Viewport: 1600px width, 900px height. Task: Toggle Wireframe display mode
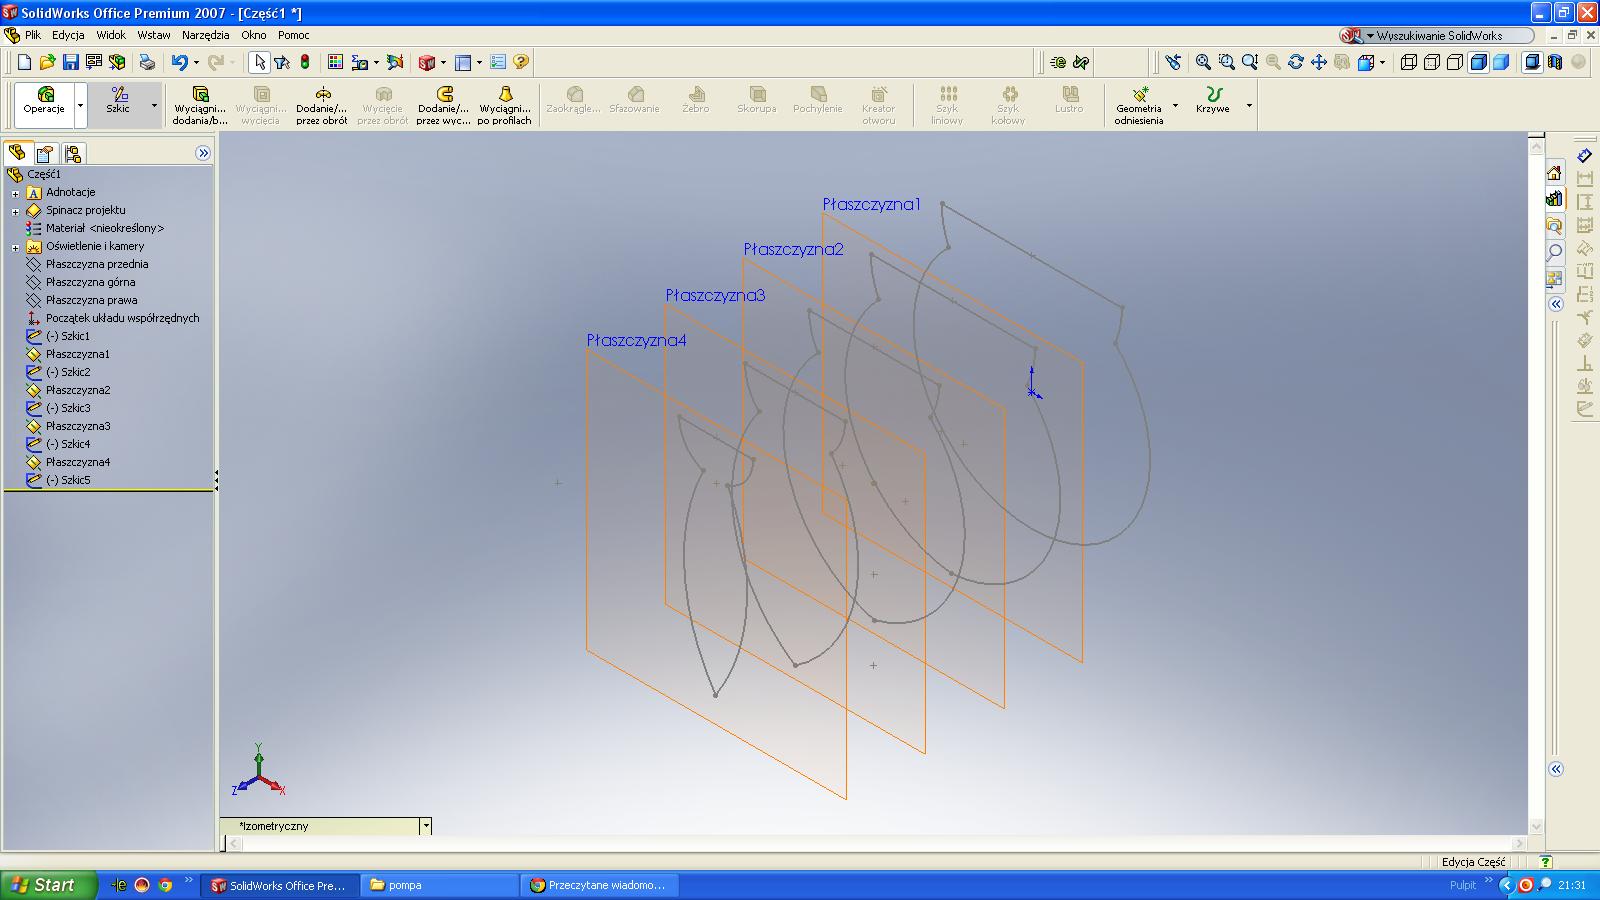coord(1409,62)
